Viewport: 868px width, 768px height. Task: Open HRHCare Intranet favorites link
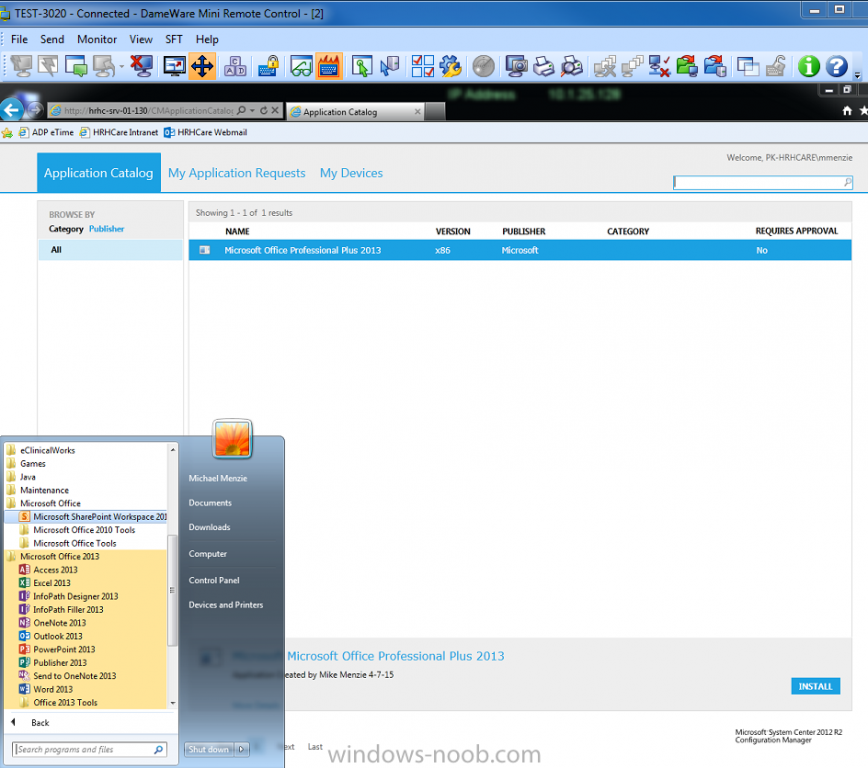click(119, 132)
